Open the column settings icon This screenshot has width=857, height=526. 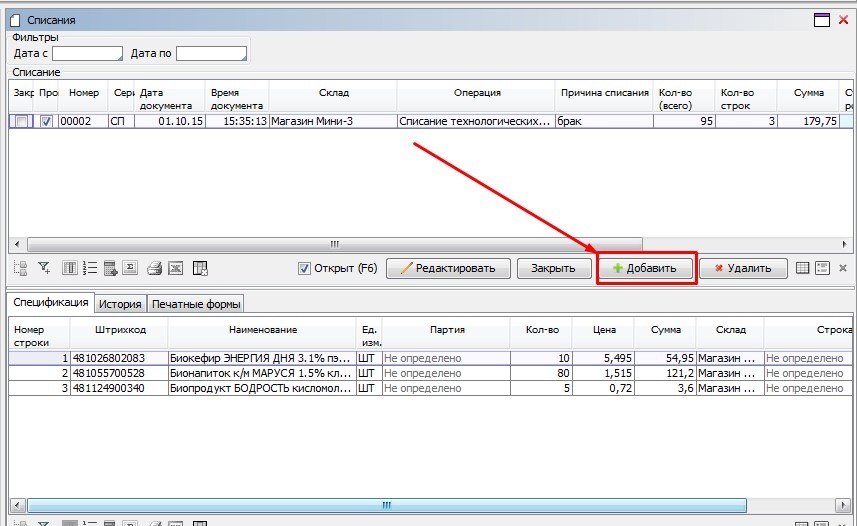pos(69,268)
